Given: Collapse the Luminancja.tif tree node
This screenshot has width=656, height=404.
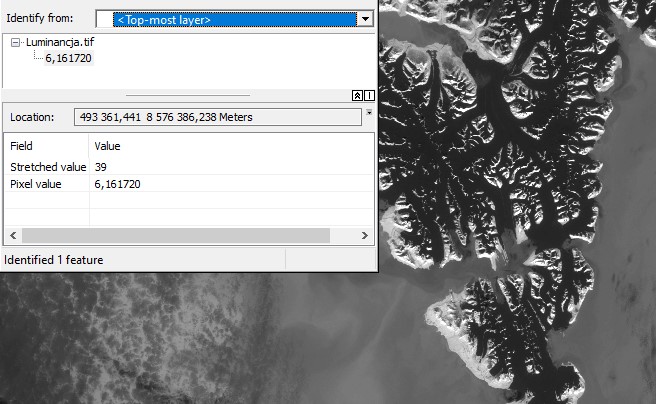Looking at the screenshot, I should (16, 43).
